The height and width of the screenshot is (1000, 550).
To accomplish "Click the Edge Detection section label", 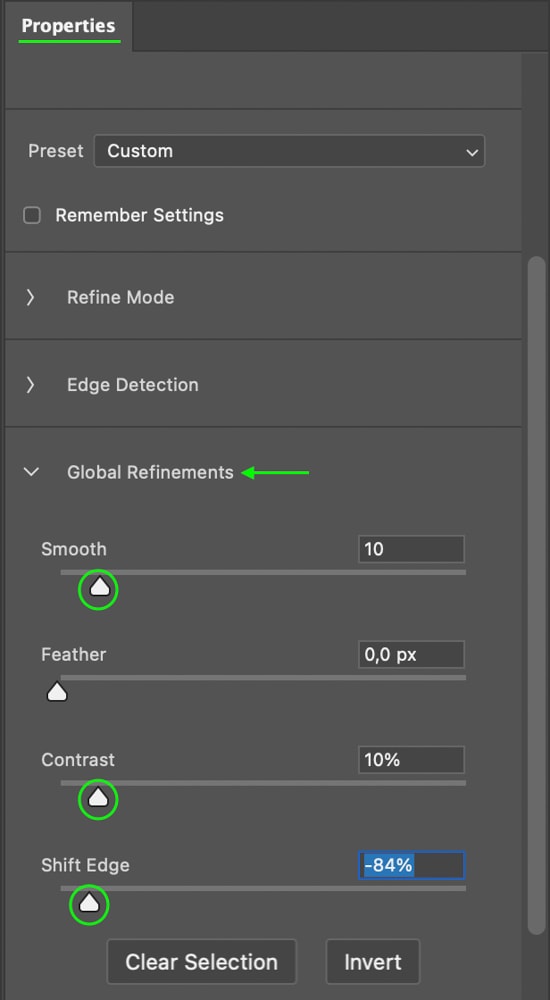I will click(x=133, y=385).
